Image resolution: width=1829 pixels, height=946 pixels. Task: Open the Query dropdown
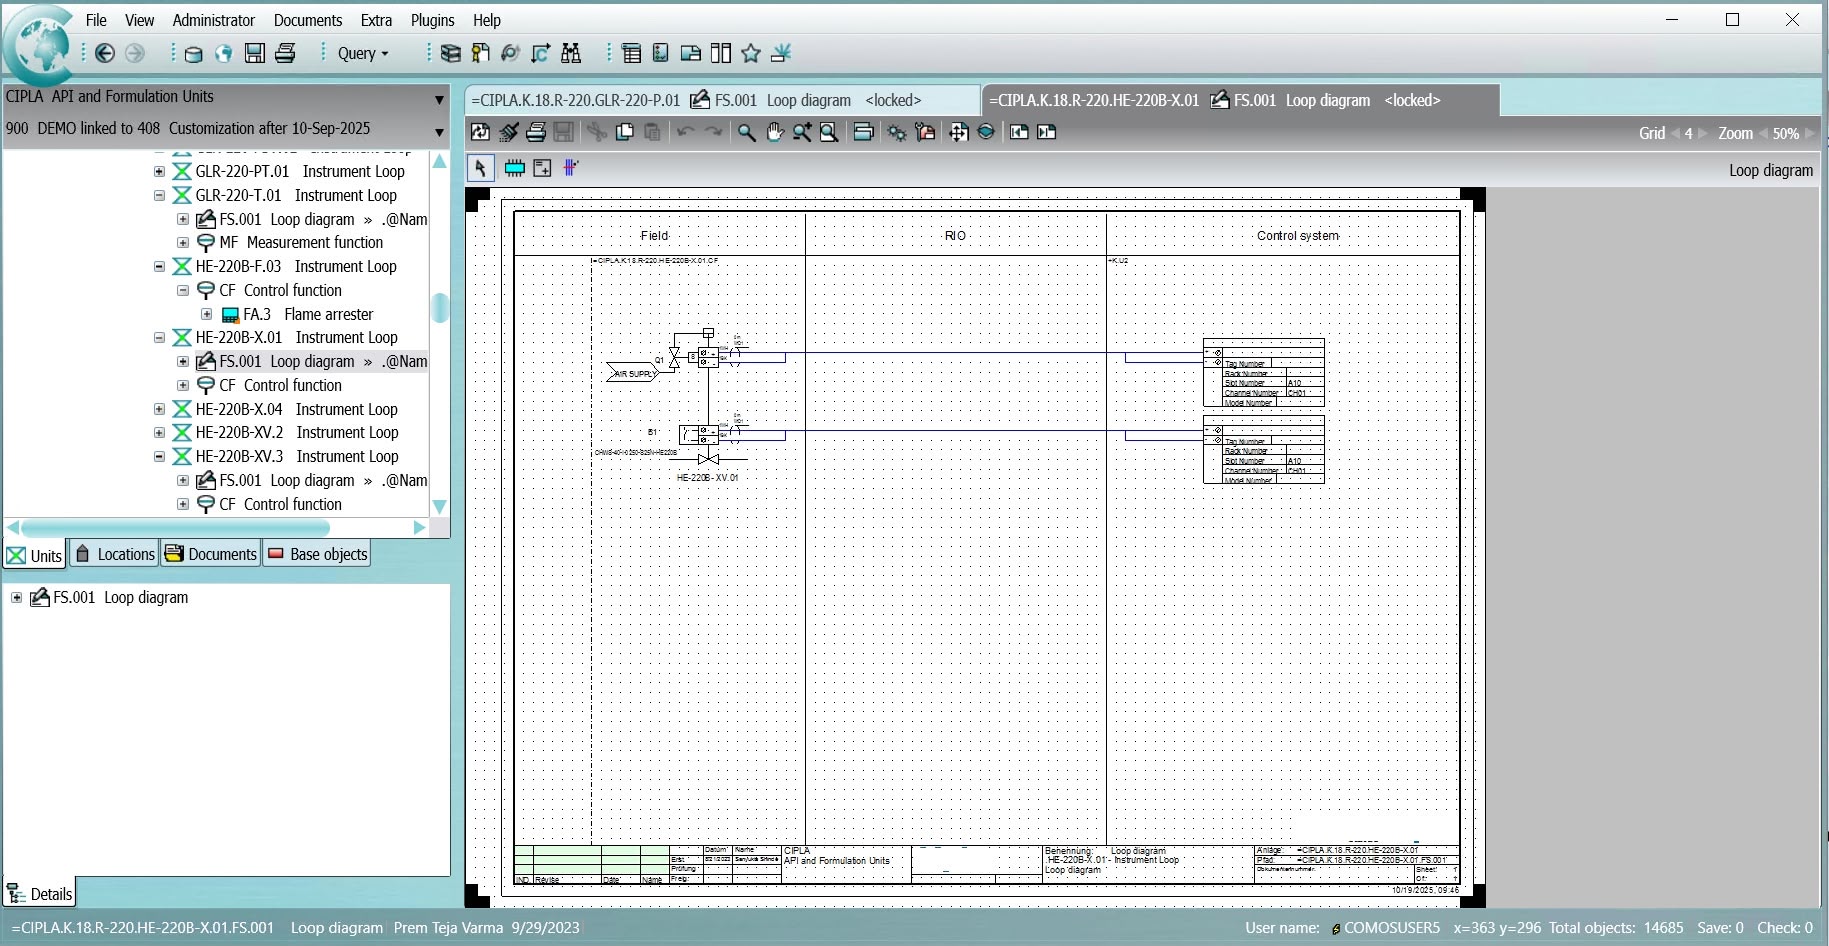(362, 54)
